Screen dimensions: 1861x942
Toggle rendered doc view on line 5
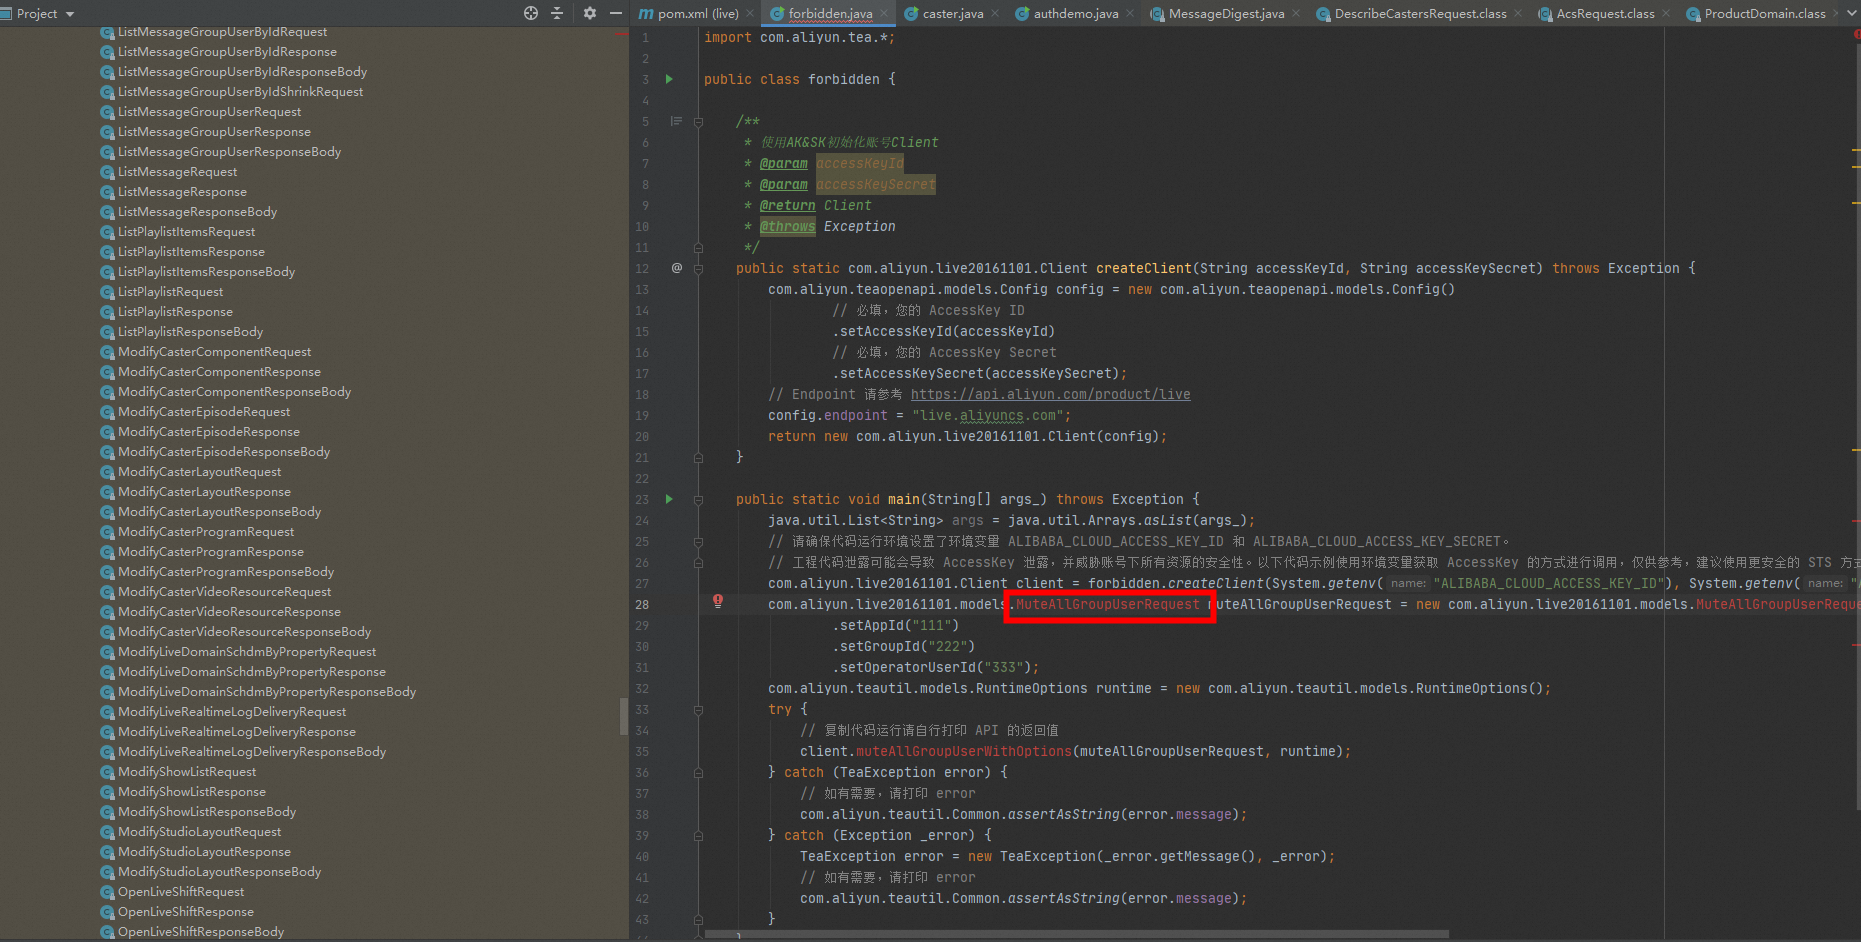pyautogui.click(x=676, y=121)
